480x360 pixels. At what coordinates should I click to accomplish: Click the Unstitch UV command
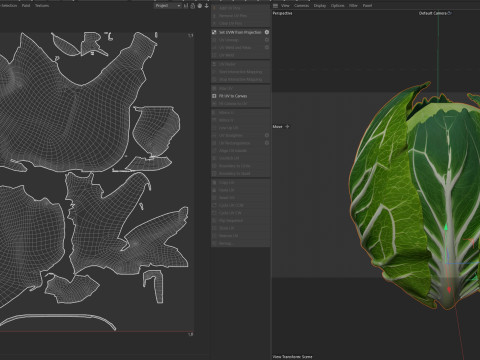point(229,158)
